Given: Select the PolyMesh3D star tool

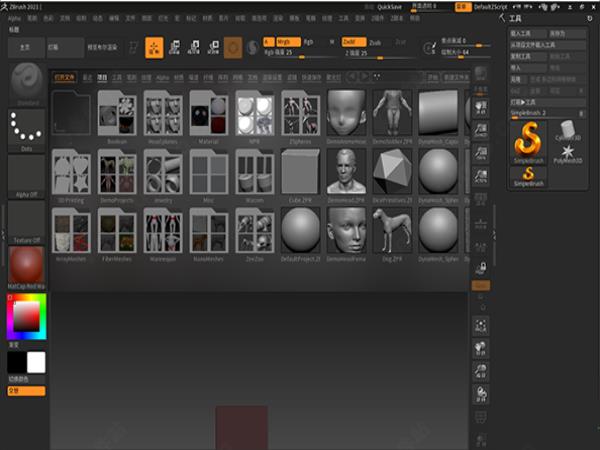Looking at the screenshot, I should coord(568,154).
